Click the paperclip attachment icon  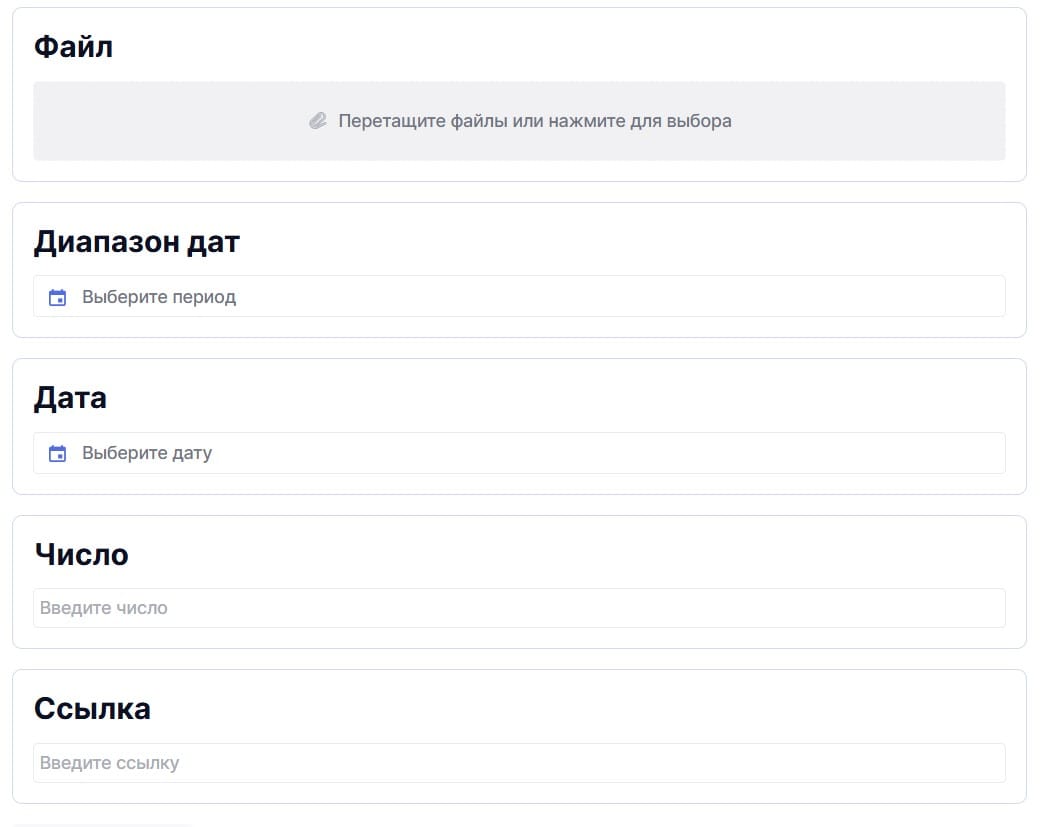[318, 121]
